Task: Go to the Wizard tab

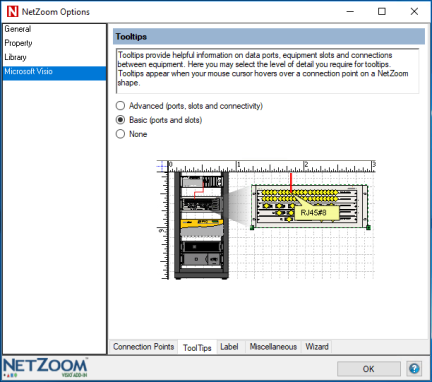Action: click(317, 347)
